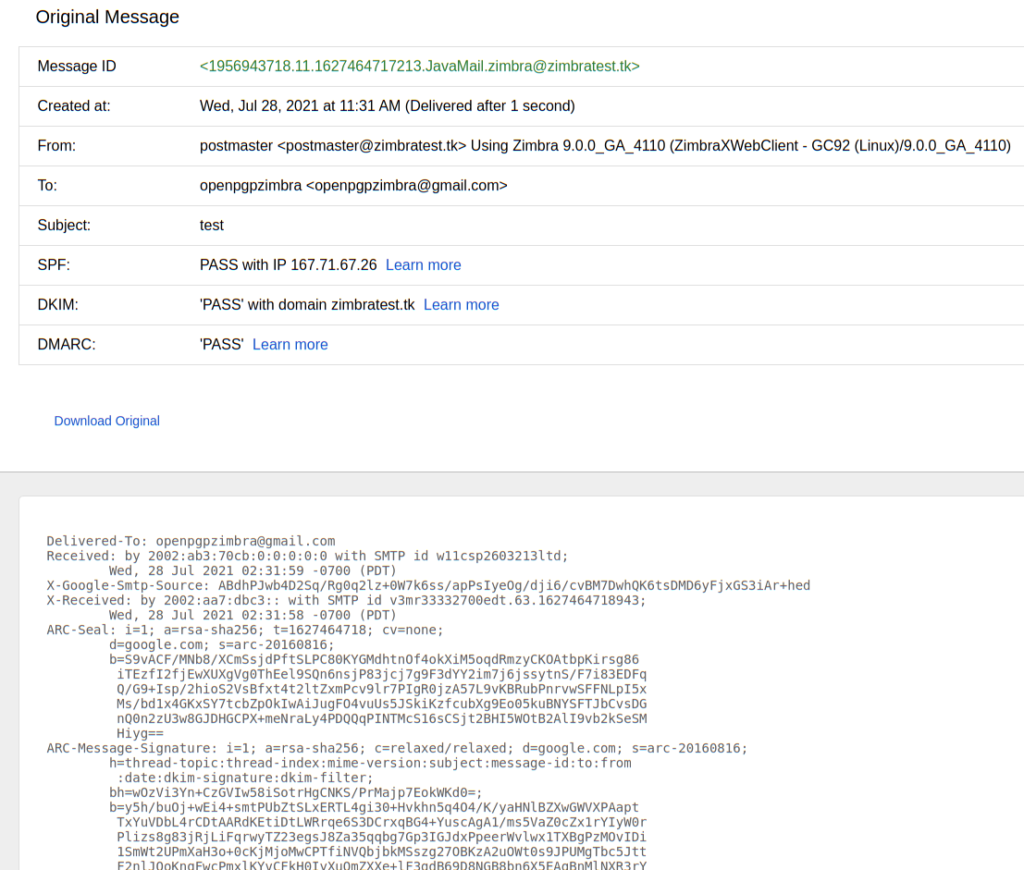Click inside the raw message source area
This screenshot has height=870, width=1024.
(x=500, y=700)
